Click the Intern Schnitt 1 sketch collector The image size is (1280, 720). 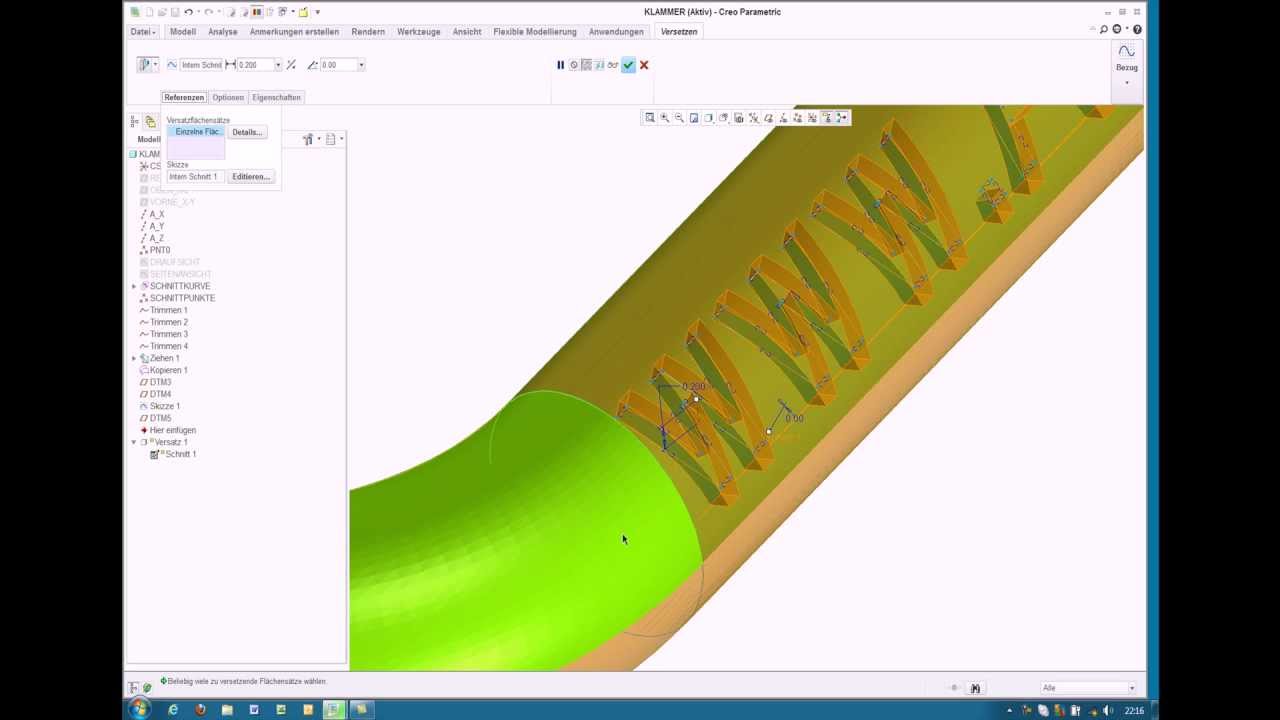tap(196, 177)
